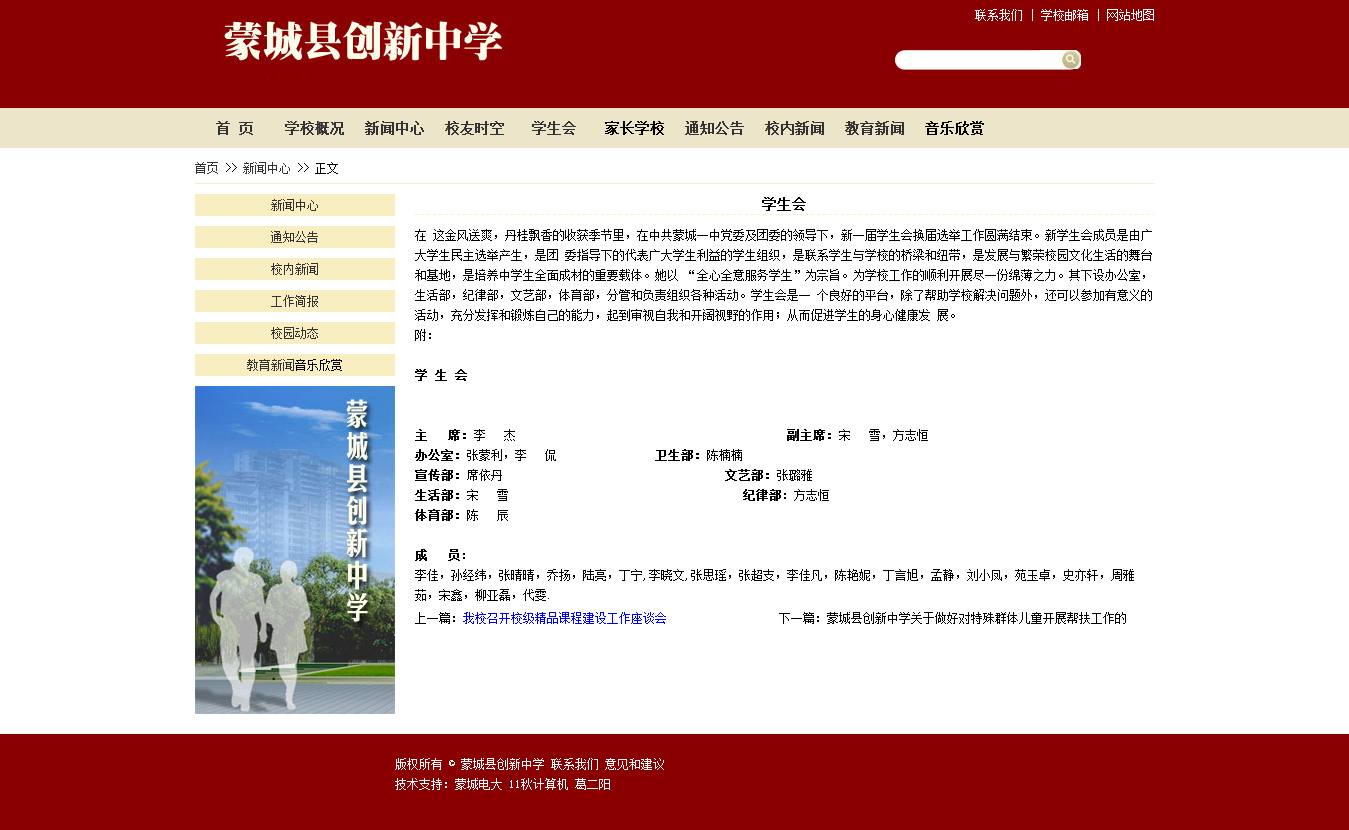Go to 首页 in navigation bar

[235, 128]
